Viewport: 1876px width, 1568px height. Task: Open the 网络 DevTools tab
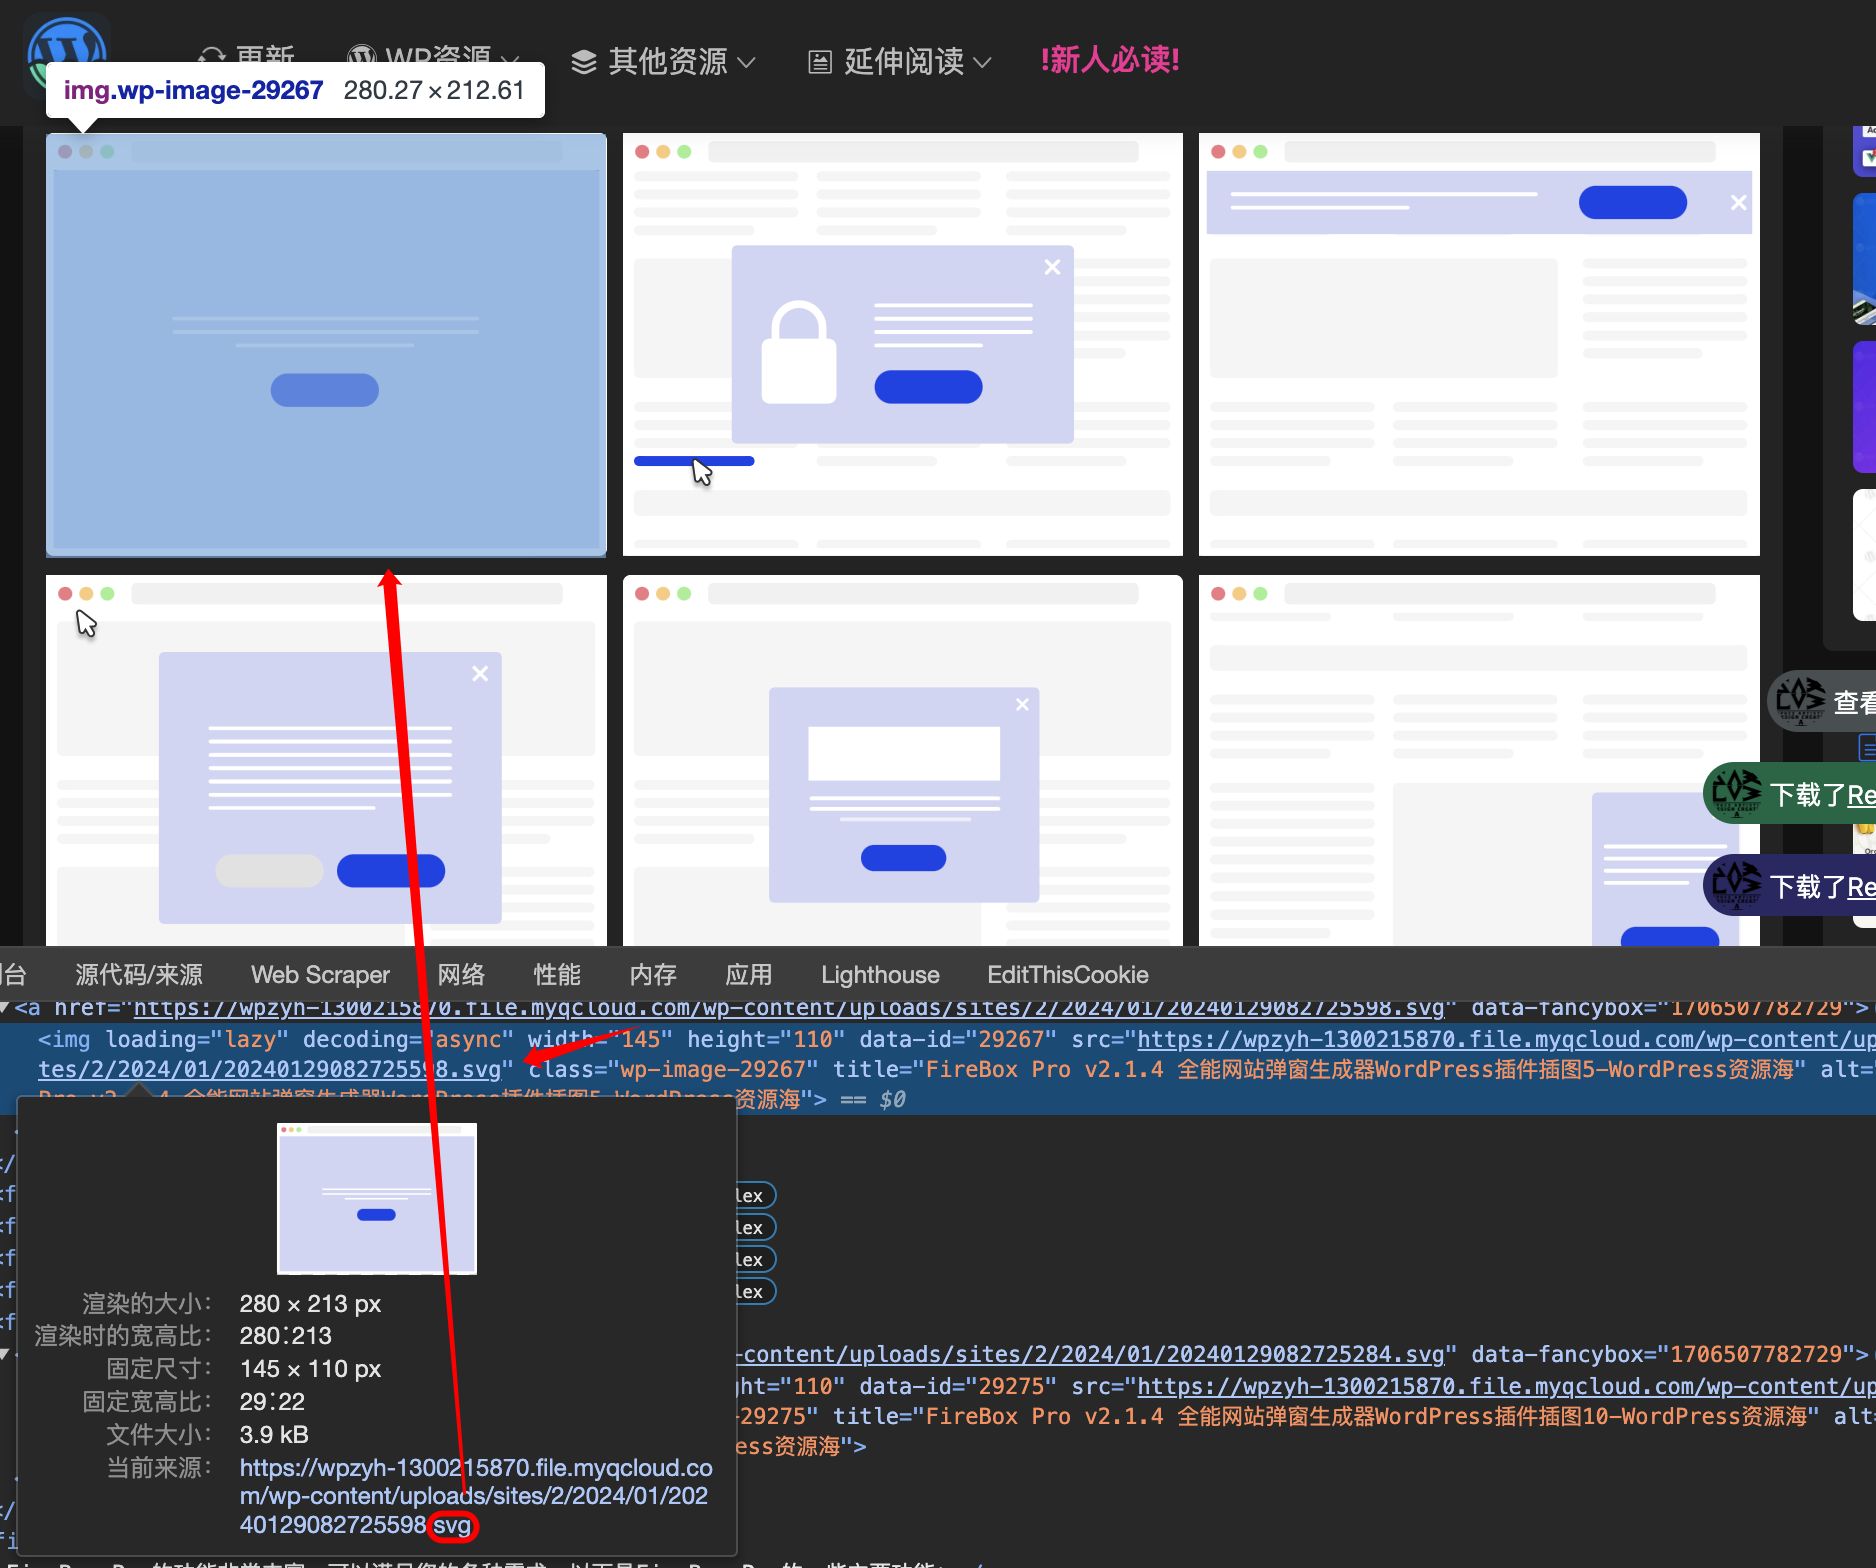pyautogui.click(x=461, y=975)
